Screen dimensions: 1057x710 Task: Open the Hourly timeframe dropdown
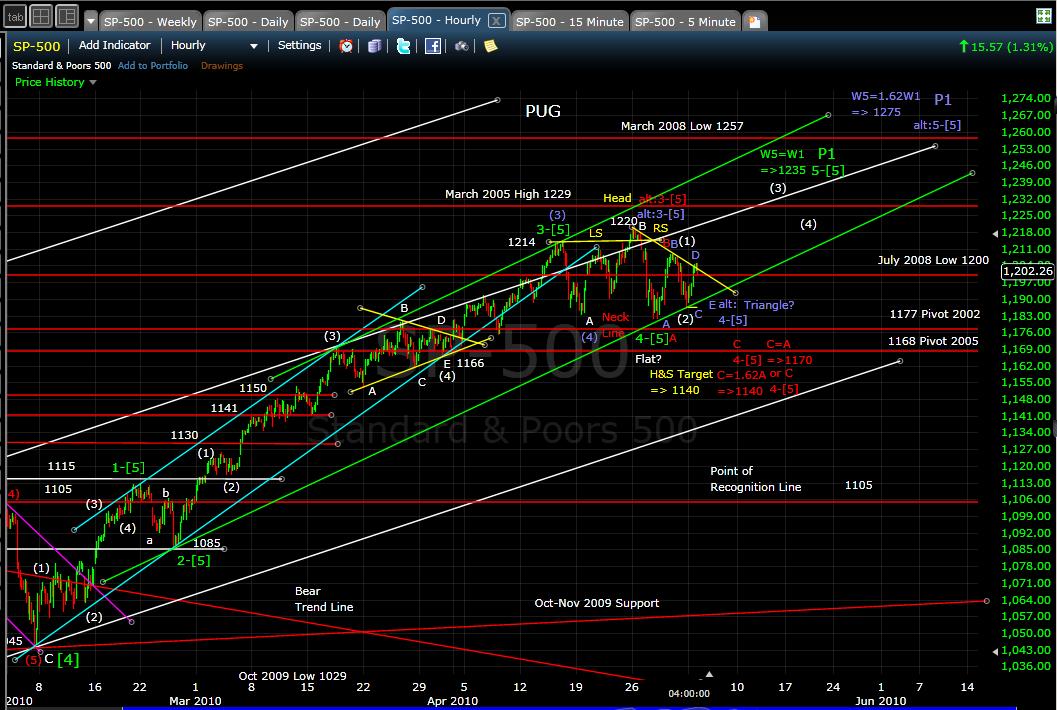(214, 45)
